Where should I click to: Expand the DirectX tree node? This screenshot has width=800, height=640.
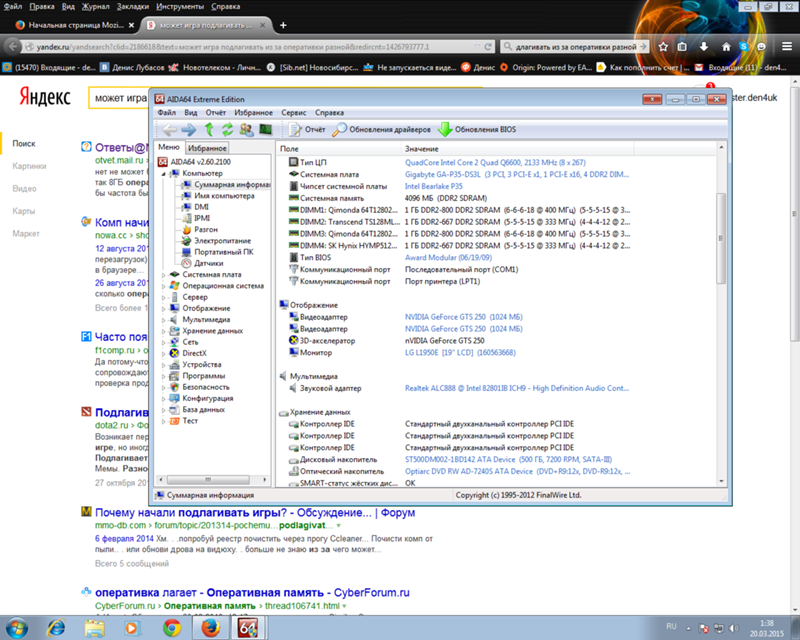pos(165,353)
